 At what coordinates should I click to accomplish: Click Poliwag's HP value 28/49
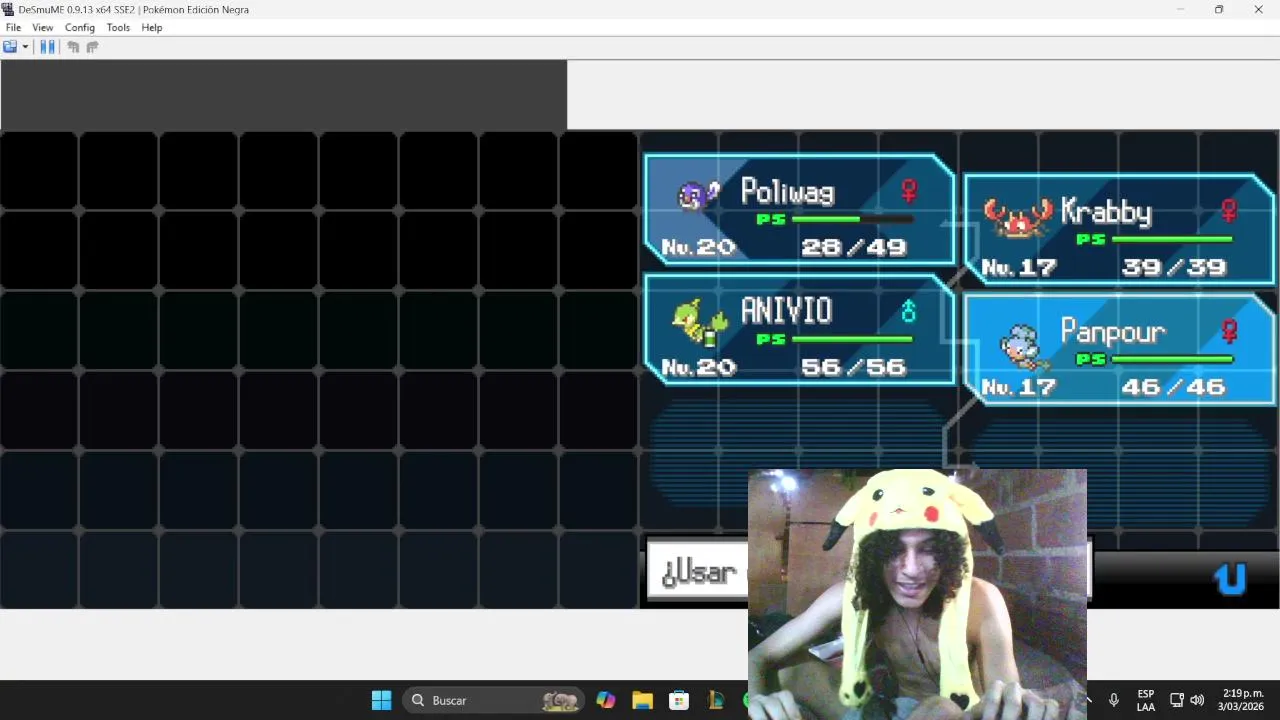(853, 247)
